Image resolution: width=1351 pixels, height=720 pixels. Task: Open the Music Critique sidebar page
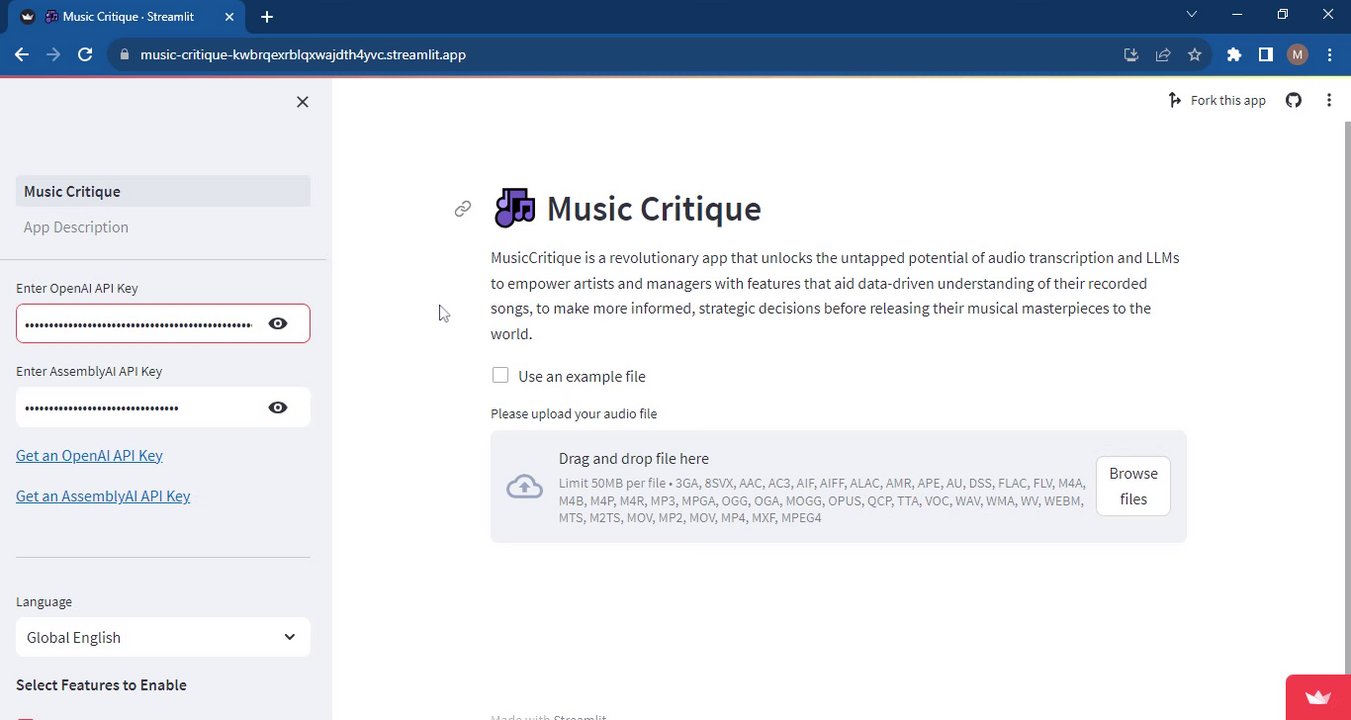click(163, 191)
